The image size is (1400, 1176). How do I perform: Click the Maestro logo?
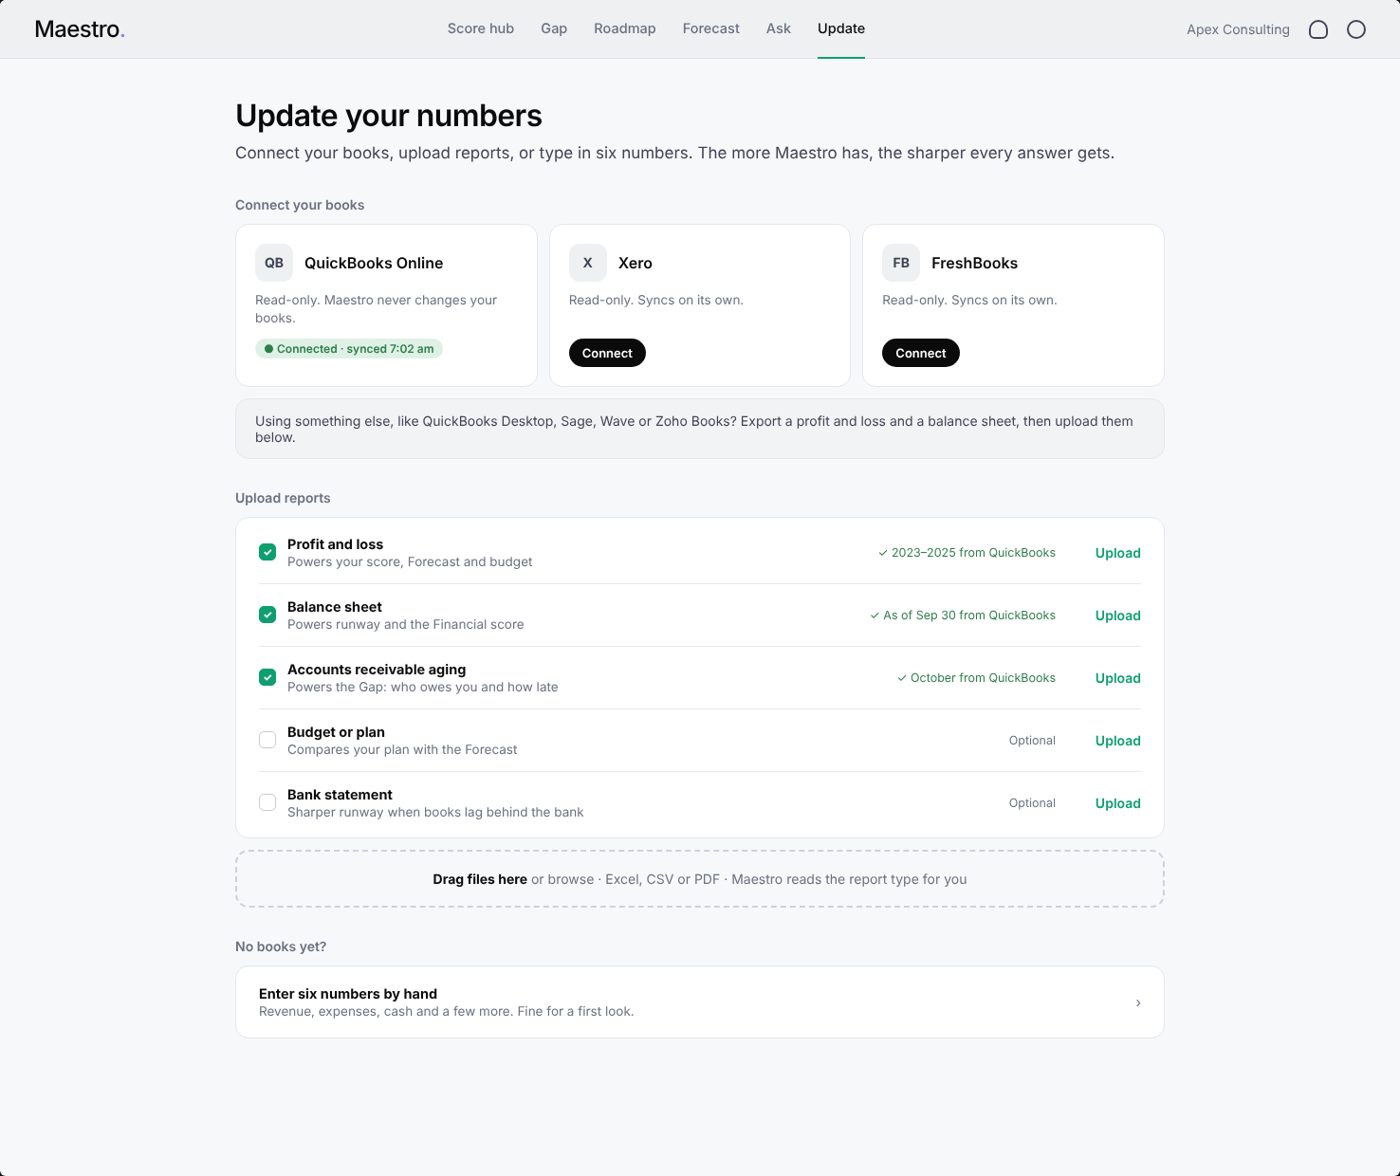(x=80, y=29)
